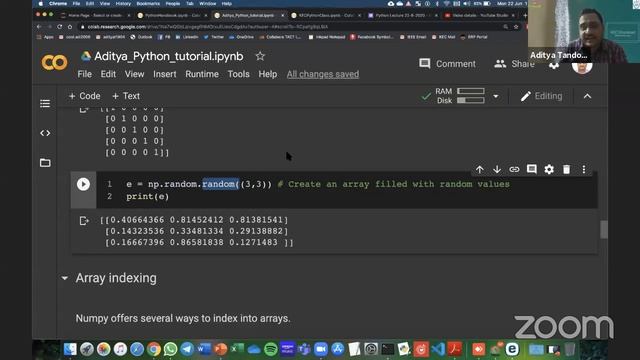Image resolution: width=640 pixels, height=360 pixels.
Task: Click the code line print(e)
Action: (x=147, y=197)
